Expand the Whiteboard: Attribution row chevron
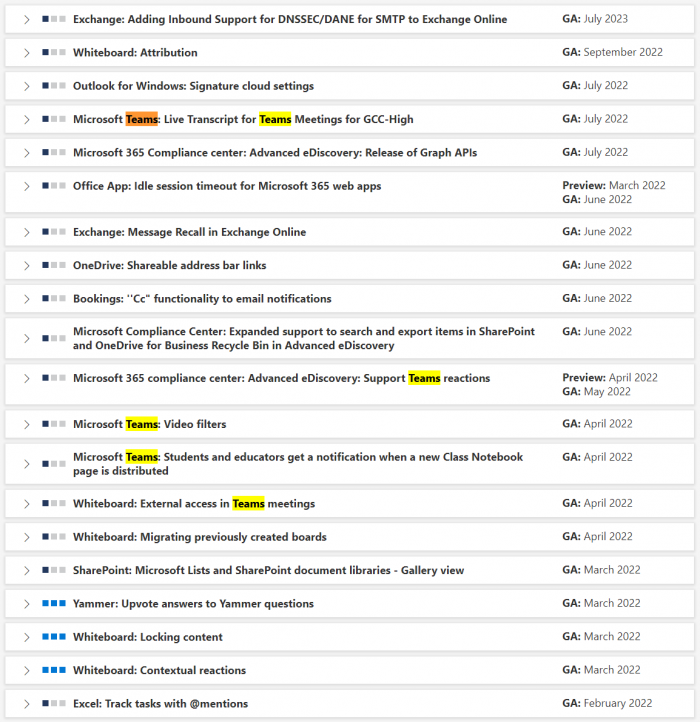700x722 pixels. [x=27, y=53]
